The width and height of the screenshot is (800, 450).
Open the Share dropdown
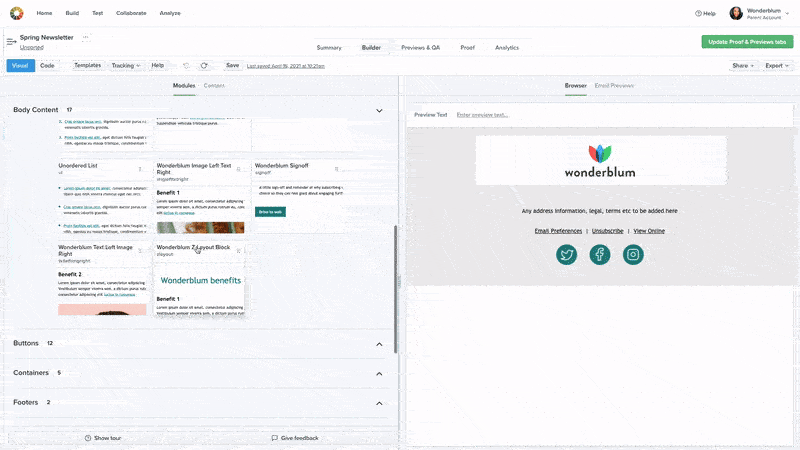point(743,65)
